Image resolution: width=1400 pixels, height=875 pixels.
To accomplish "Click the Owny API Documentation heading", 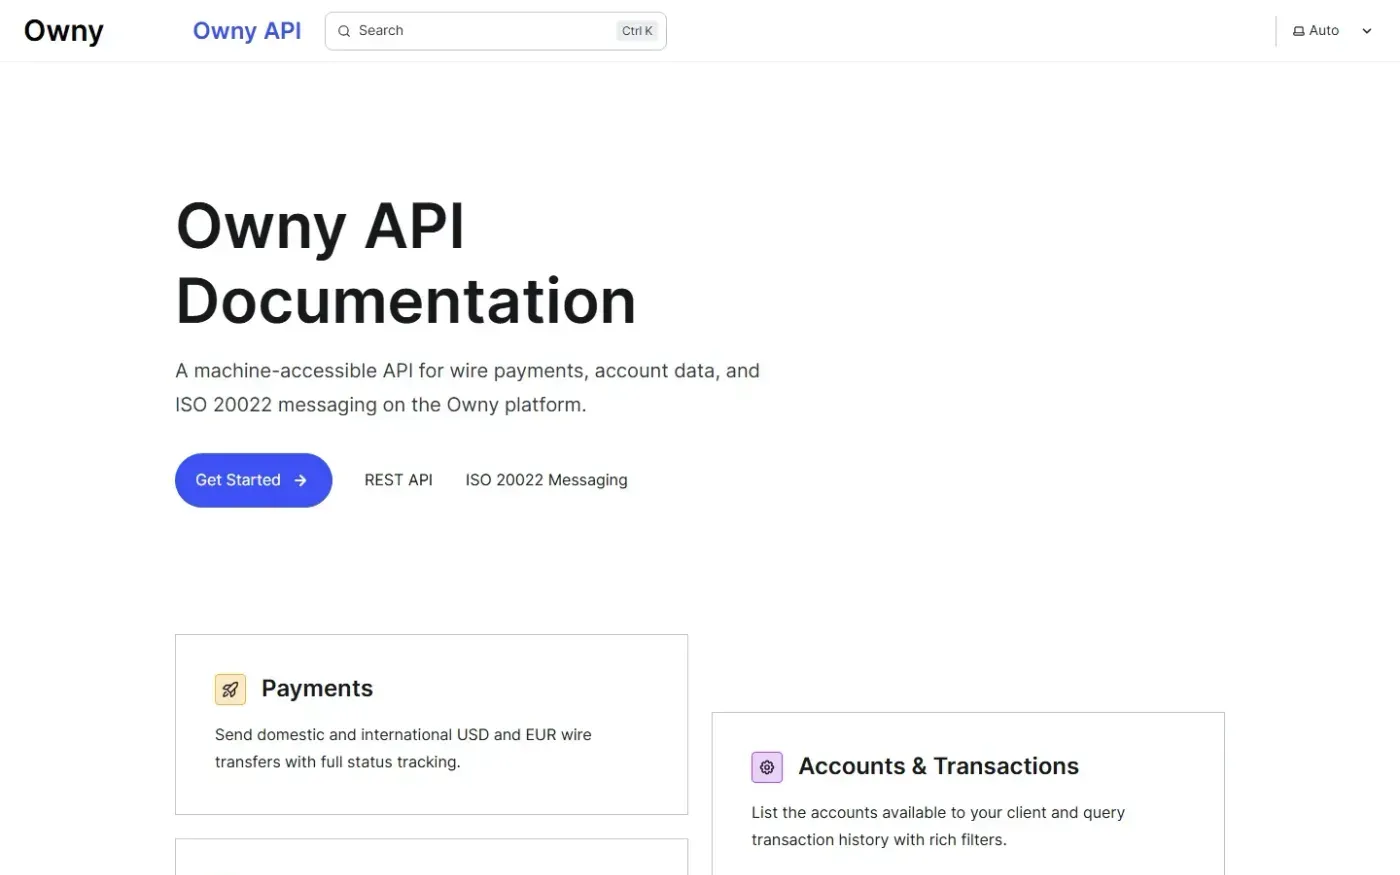I will point(406,263).
